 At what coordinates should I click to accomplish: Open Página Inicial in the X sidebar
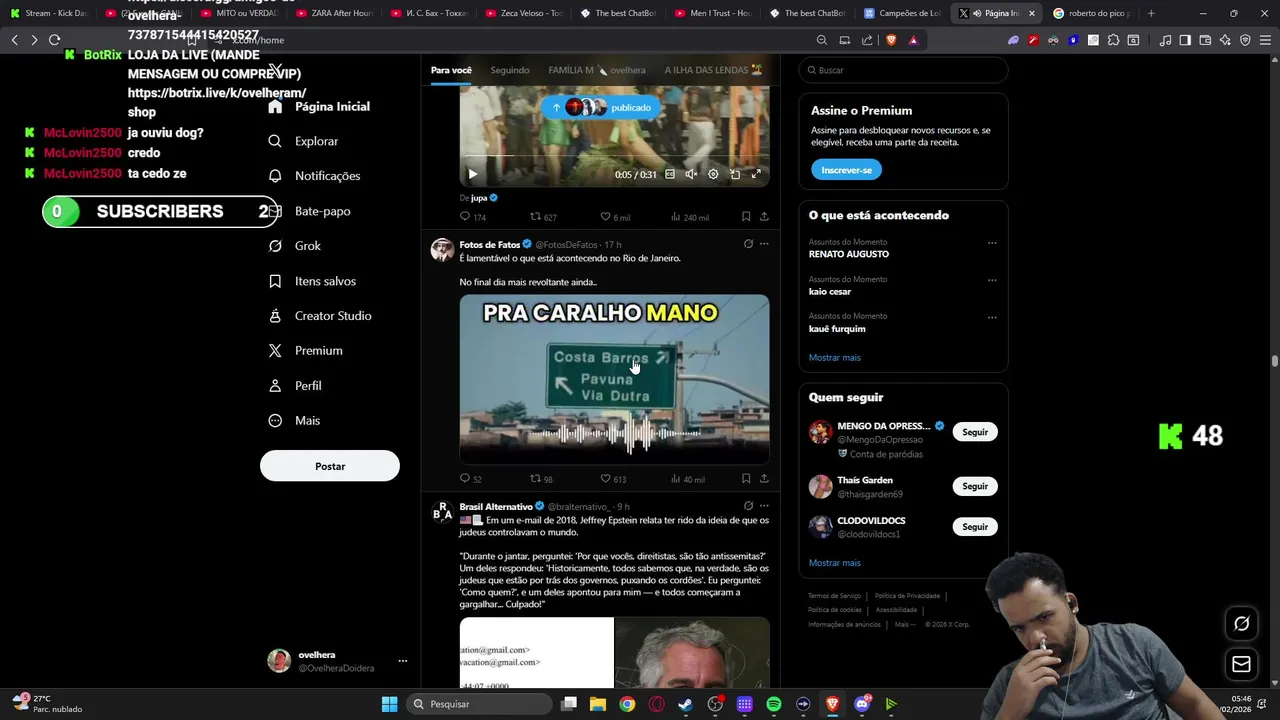click(x=320, y=106)
